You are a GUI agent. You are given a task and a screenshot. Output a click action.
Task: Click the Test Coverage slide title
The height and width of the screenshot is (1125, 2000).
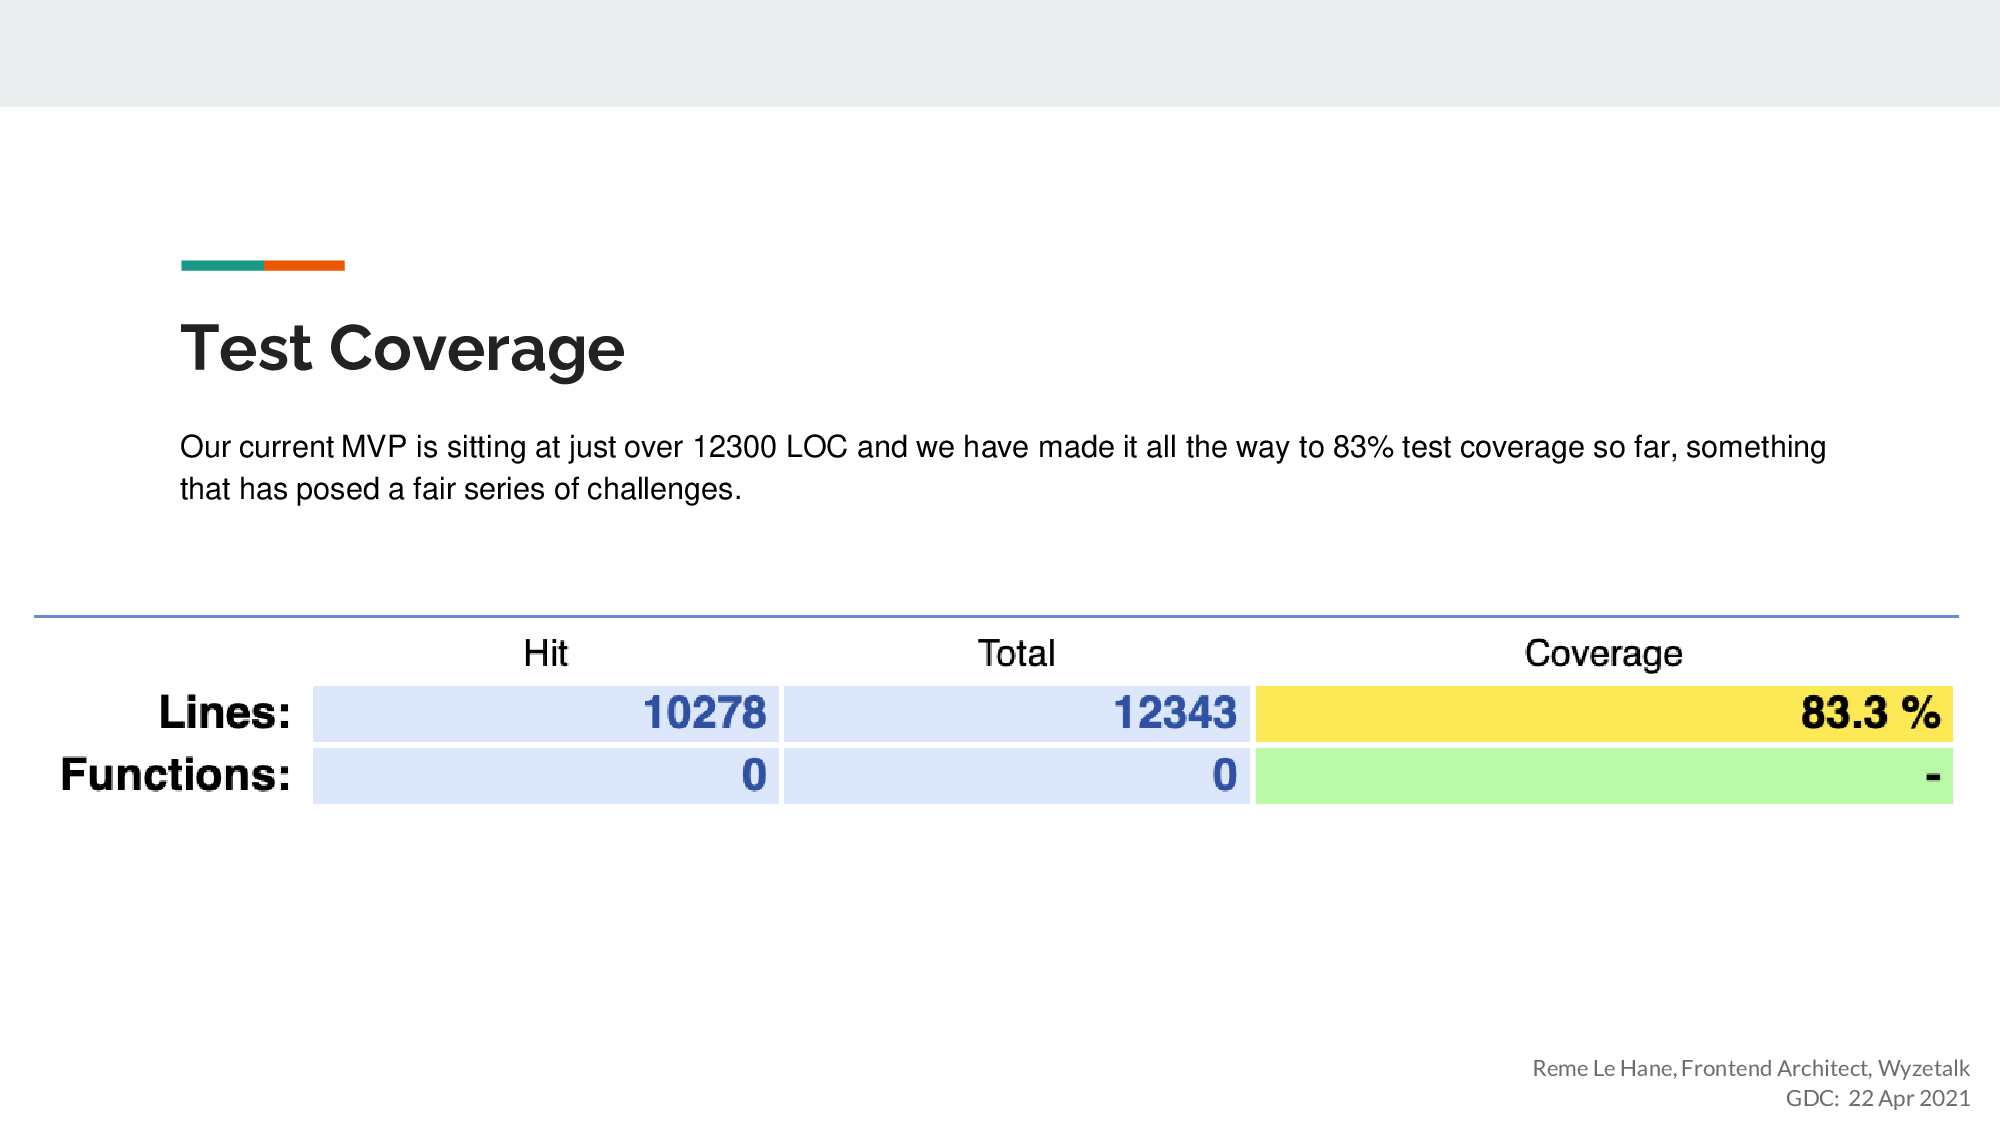point(402,349)
